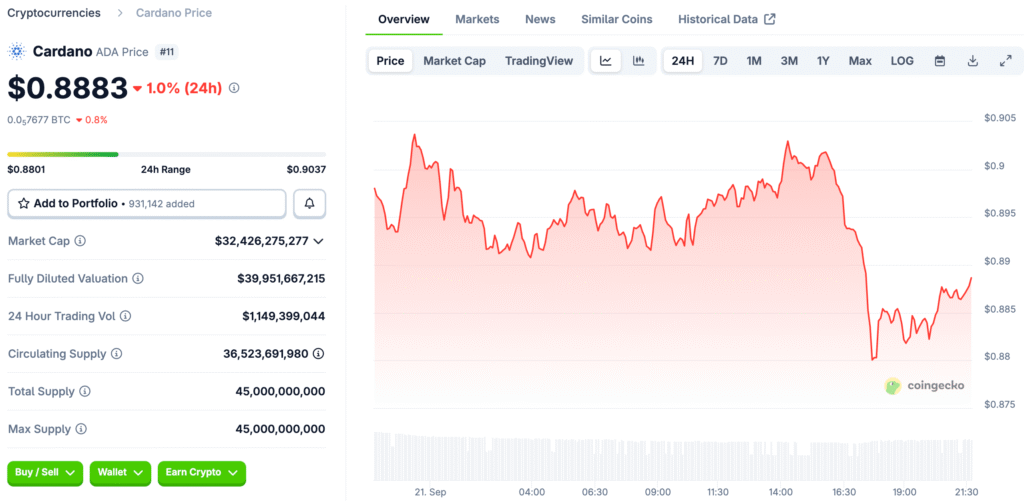
Task: Show Fully Diluted Valuation info icon
Action: click(x=138, y=278)
